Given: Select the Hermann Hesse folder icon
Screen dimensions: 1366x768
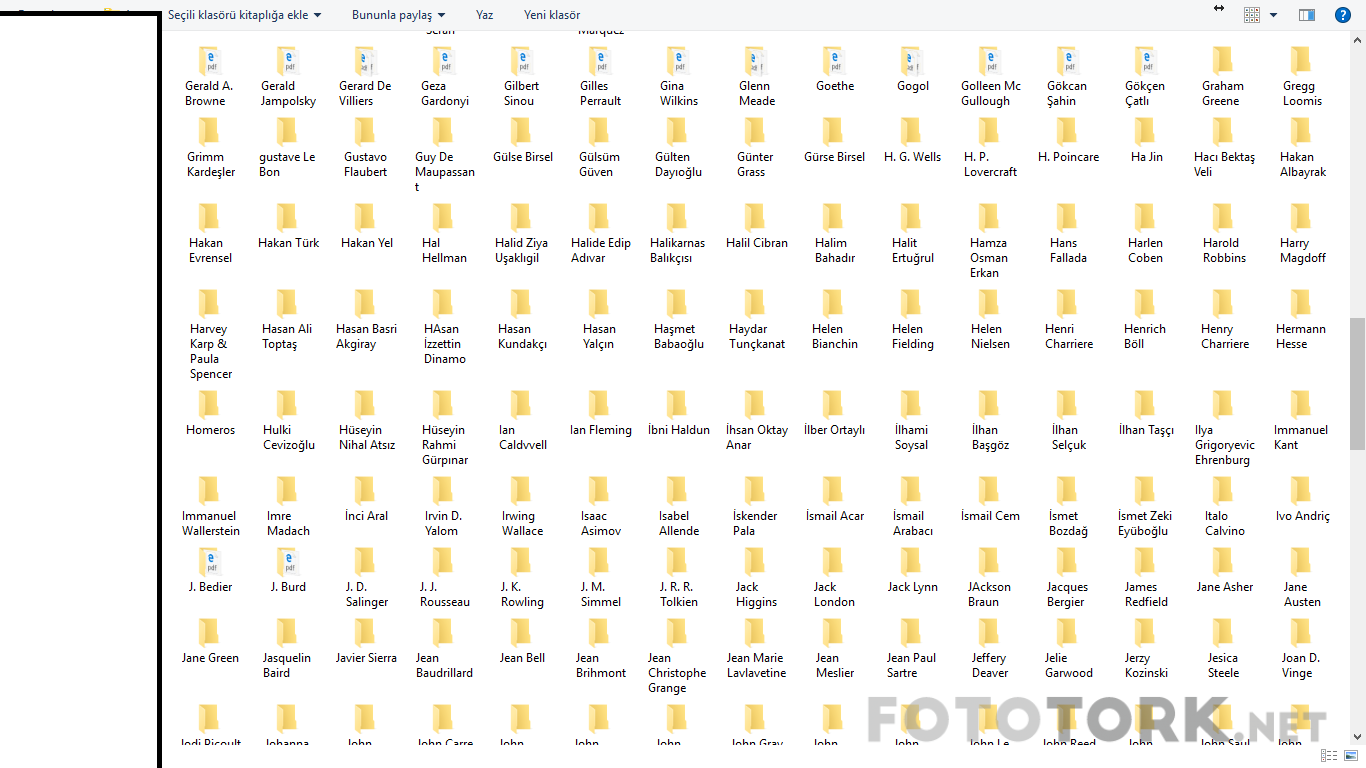Looking at the screenshot, I should point(1301,304).
